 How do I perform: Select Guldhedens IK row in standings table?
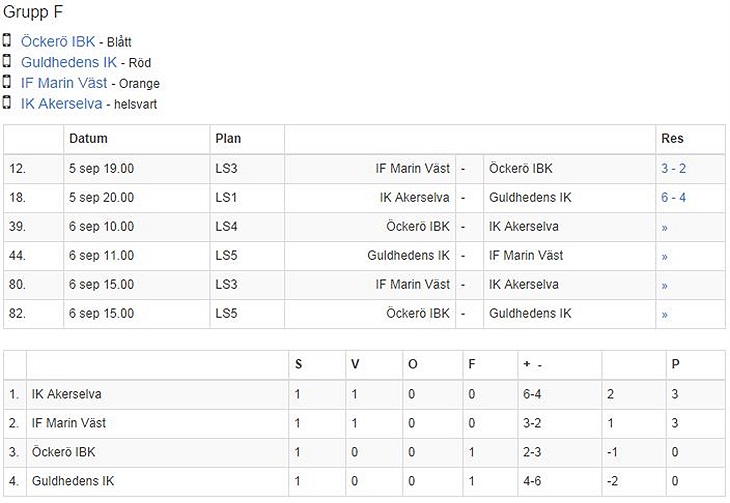point(365,481)
